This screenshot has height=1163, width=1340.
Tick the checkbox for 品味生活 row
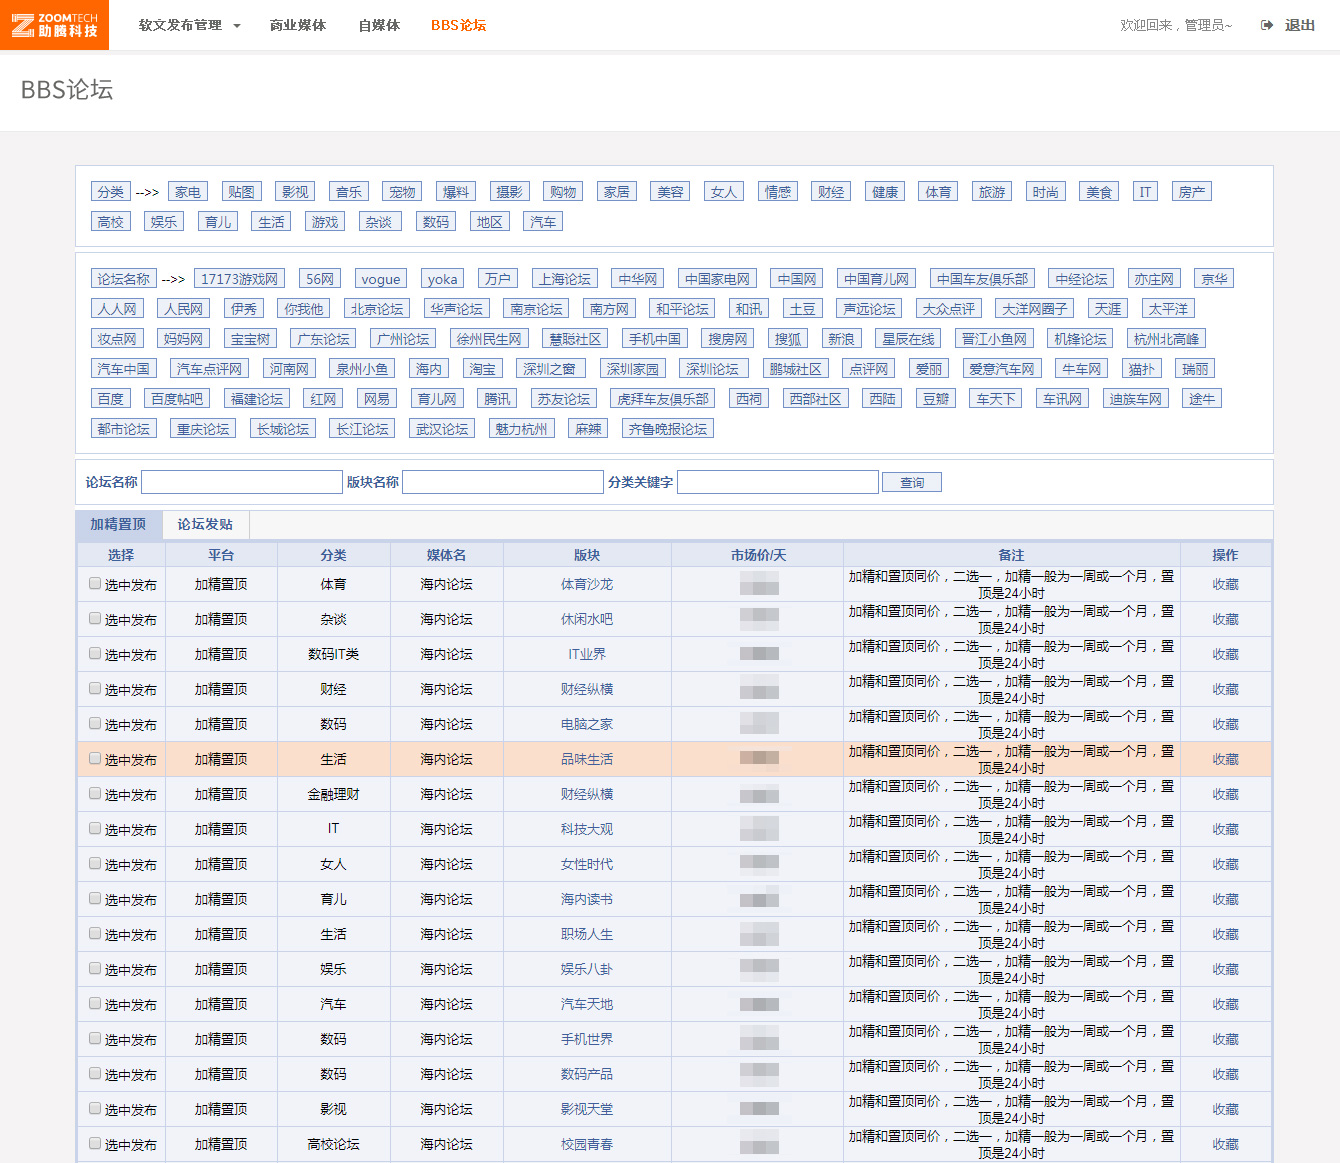[95, 759]
